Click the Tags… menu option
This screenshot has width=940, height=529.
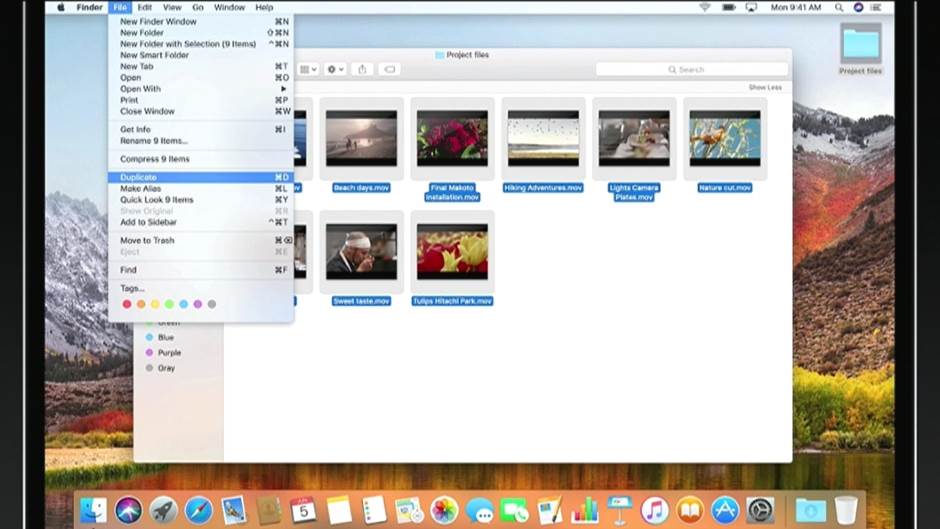(x=132, y=288)
